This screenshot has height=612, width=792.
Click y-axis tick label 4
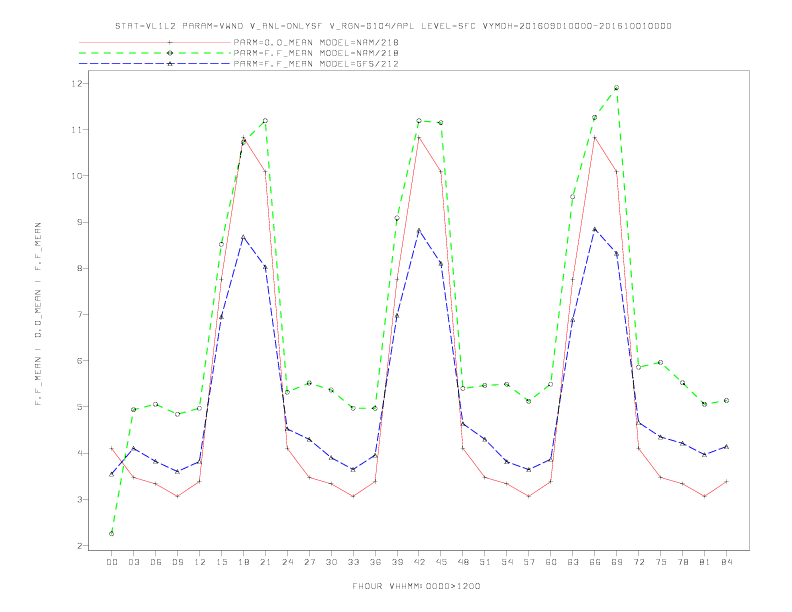(x=79, y=453)
